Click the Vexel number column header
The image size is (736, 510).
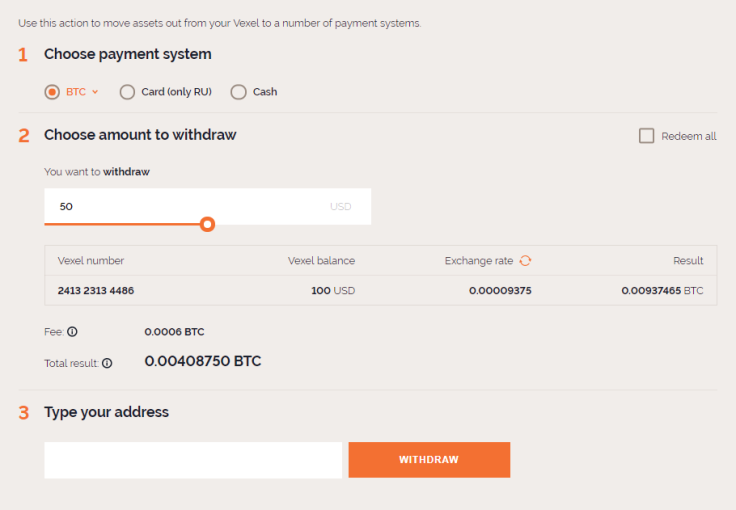91,260
